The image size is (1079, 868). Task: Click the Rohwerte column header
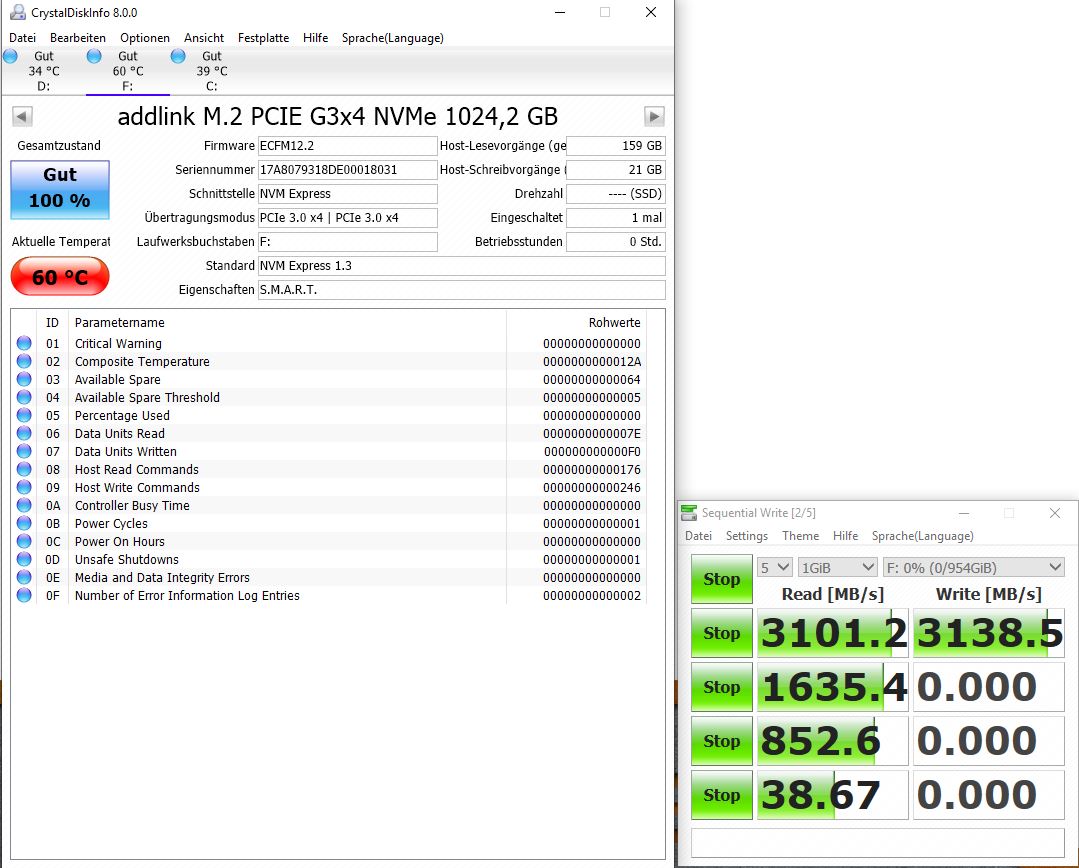(576, 322)
